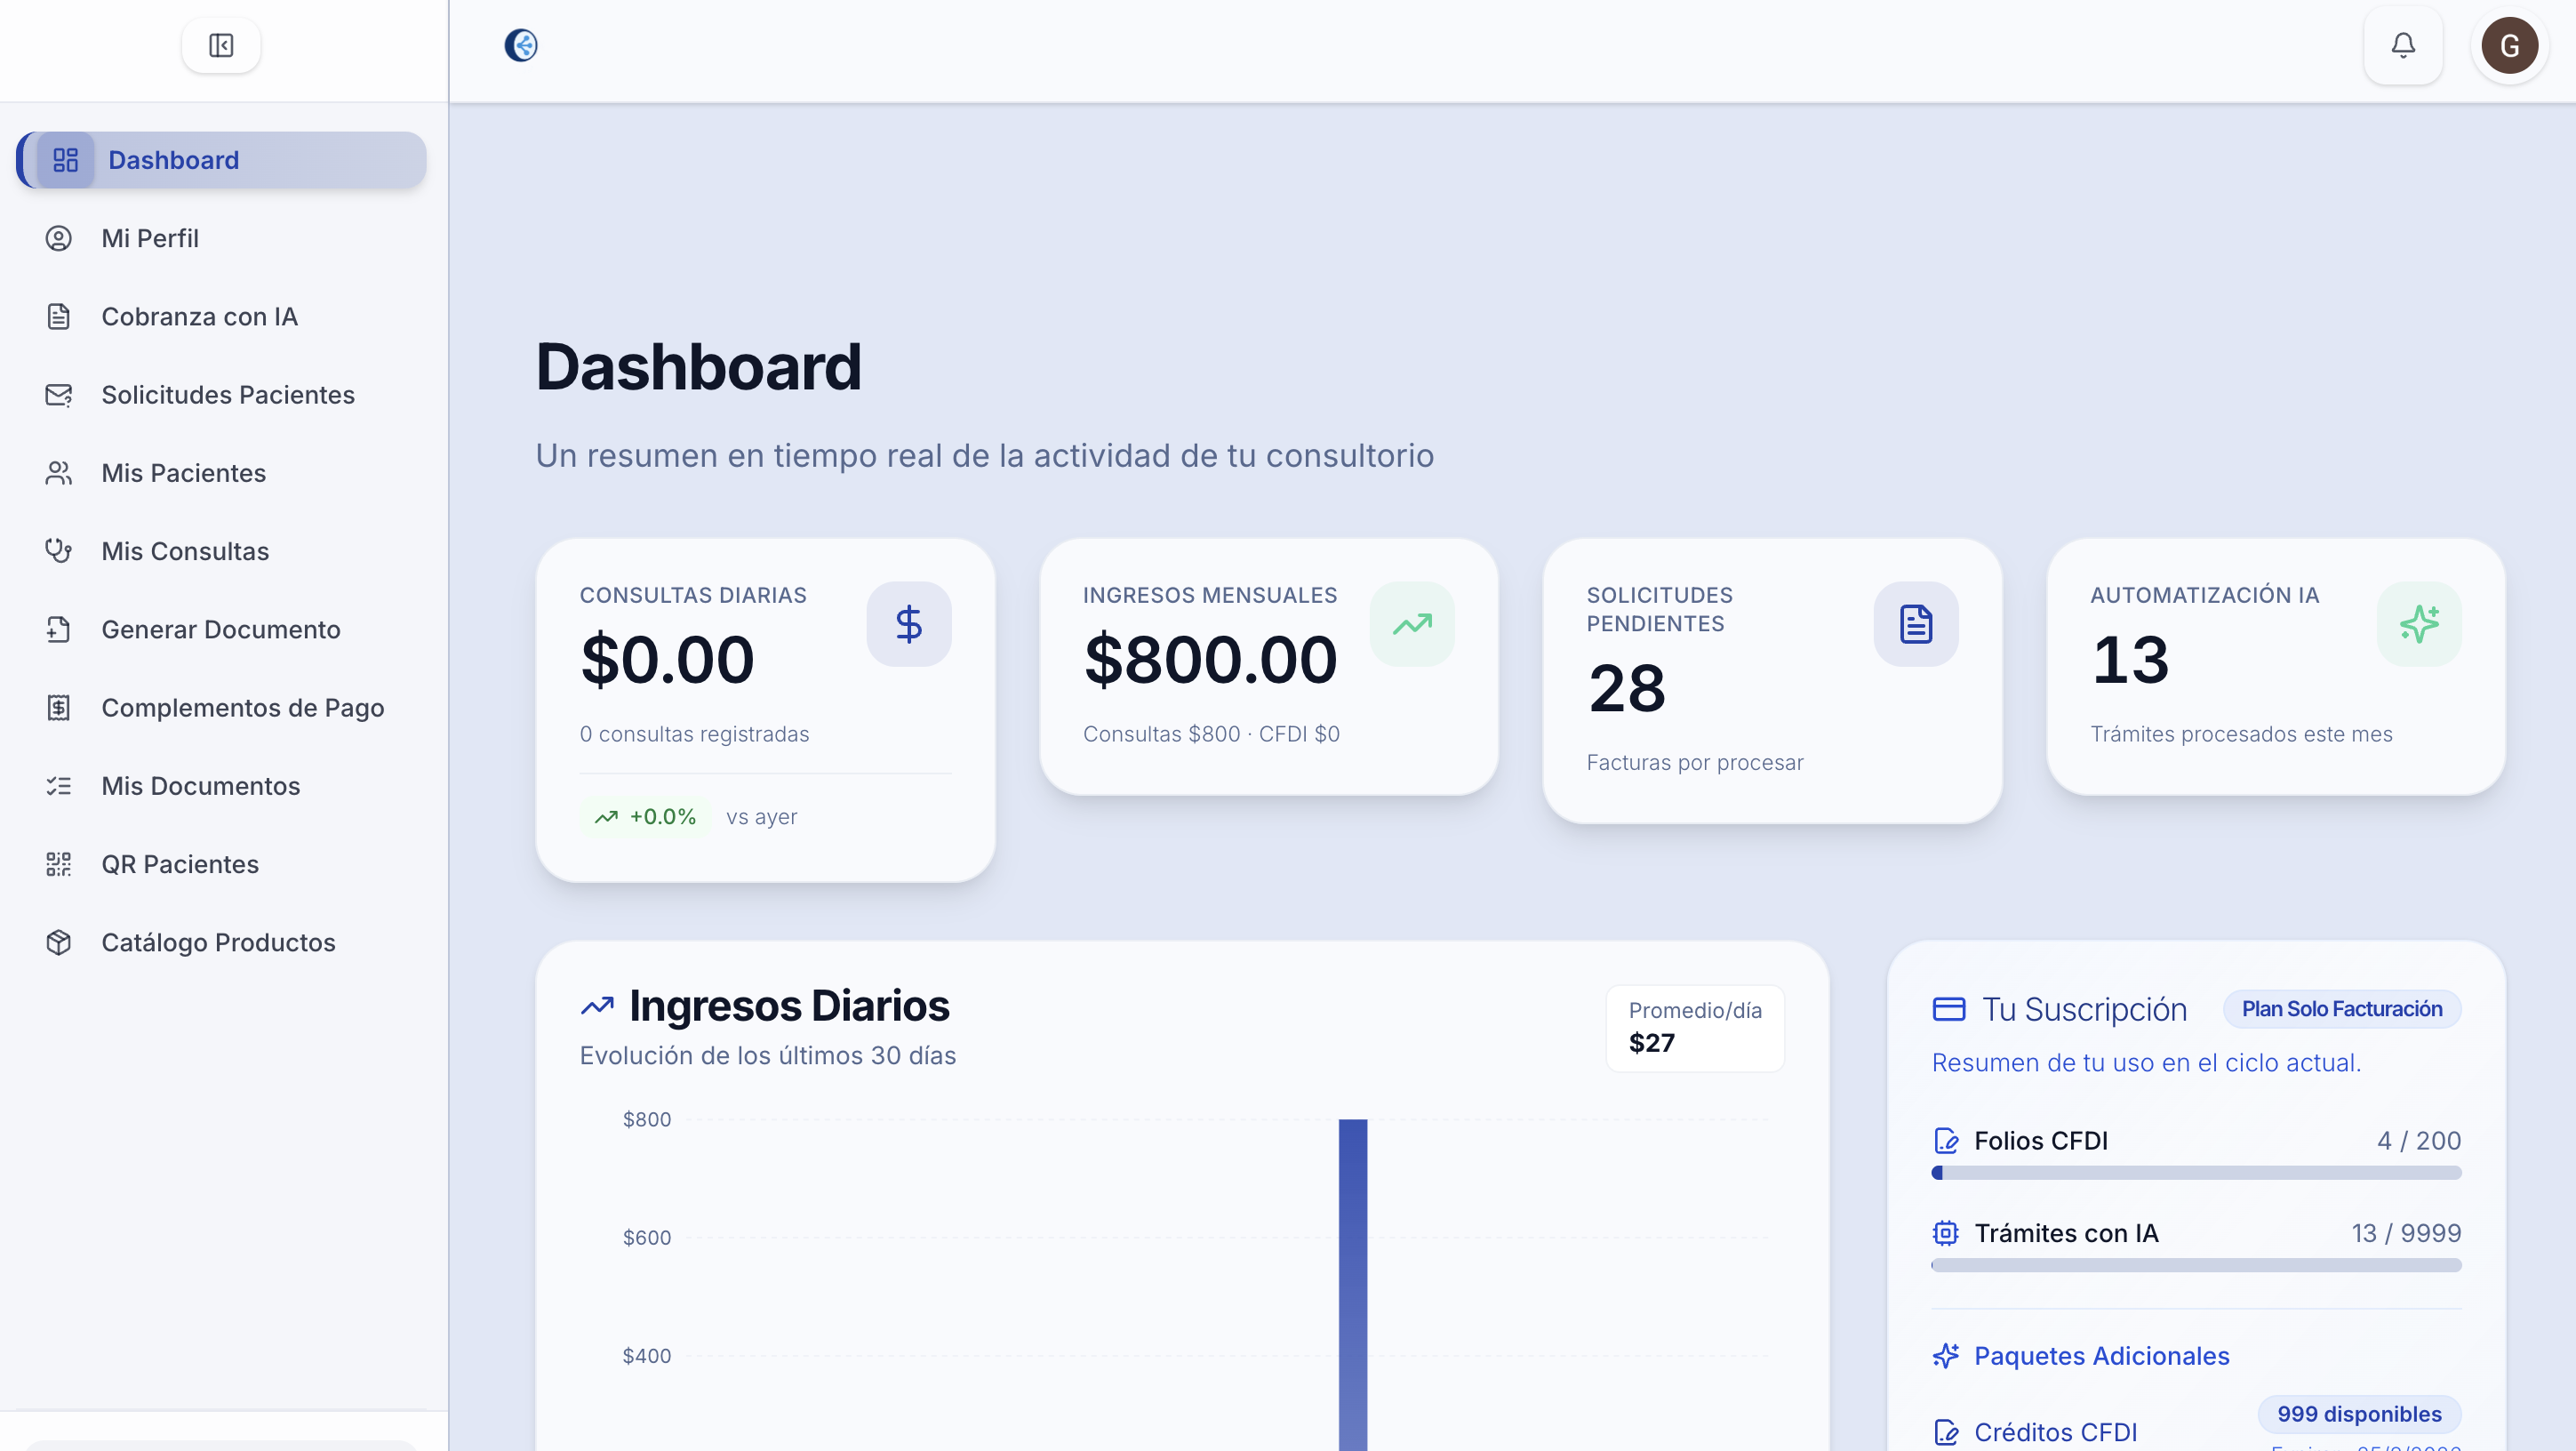Toggle the sidebar collapse control
This screenshot has width=2576, height=1451.
click(220, 45)
